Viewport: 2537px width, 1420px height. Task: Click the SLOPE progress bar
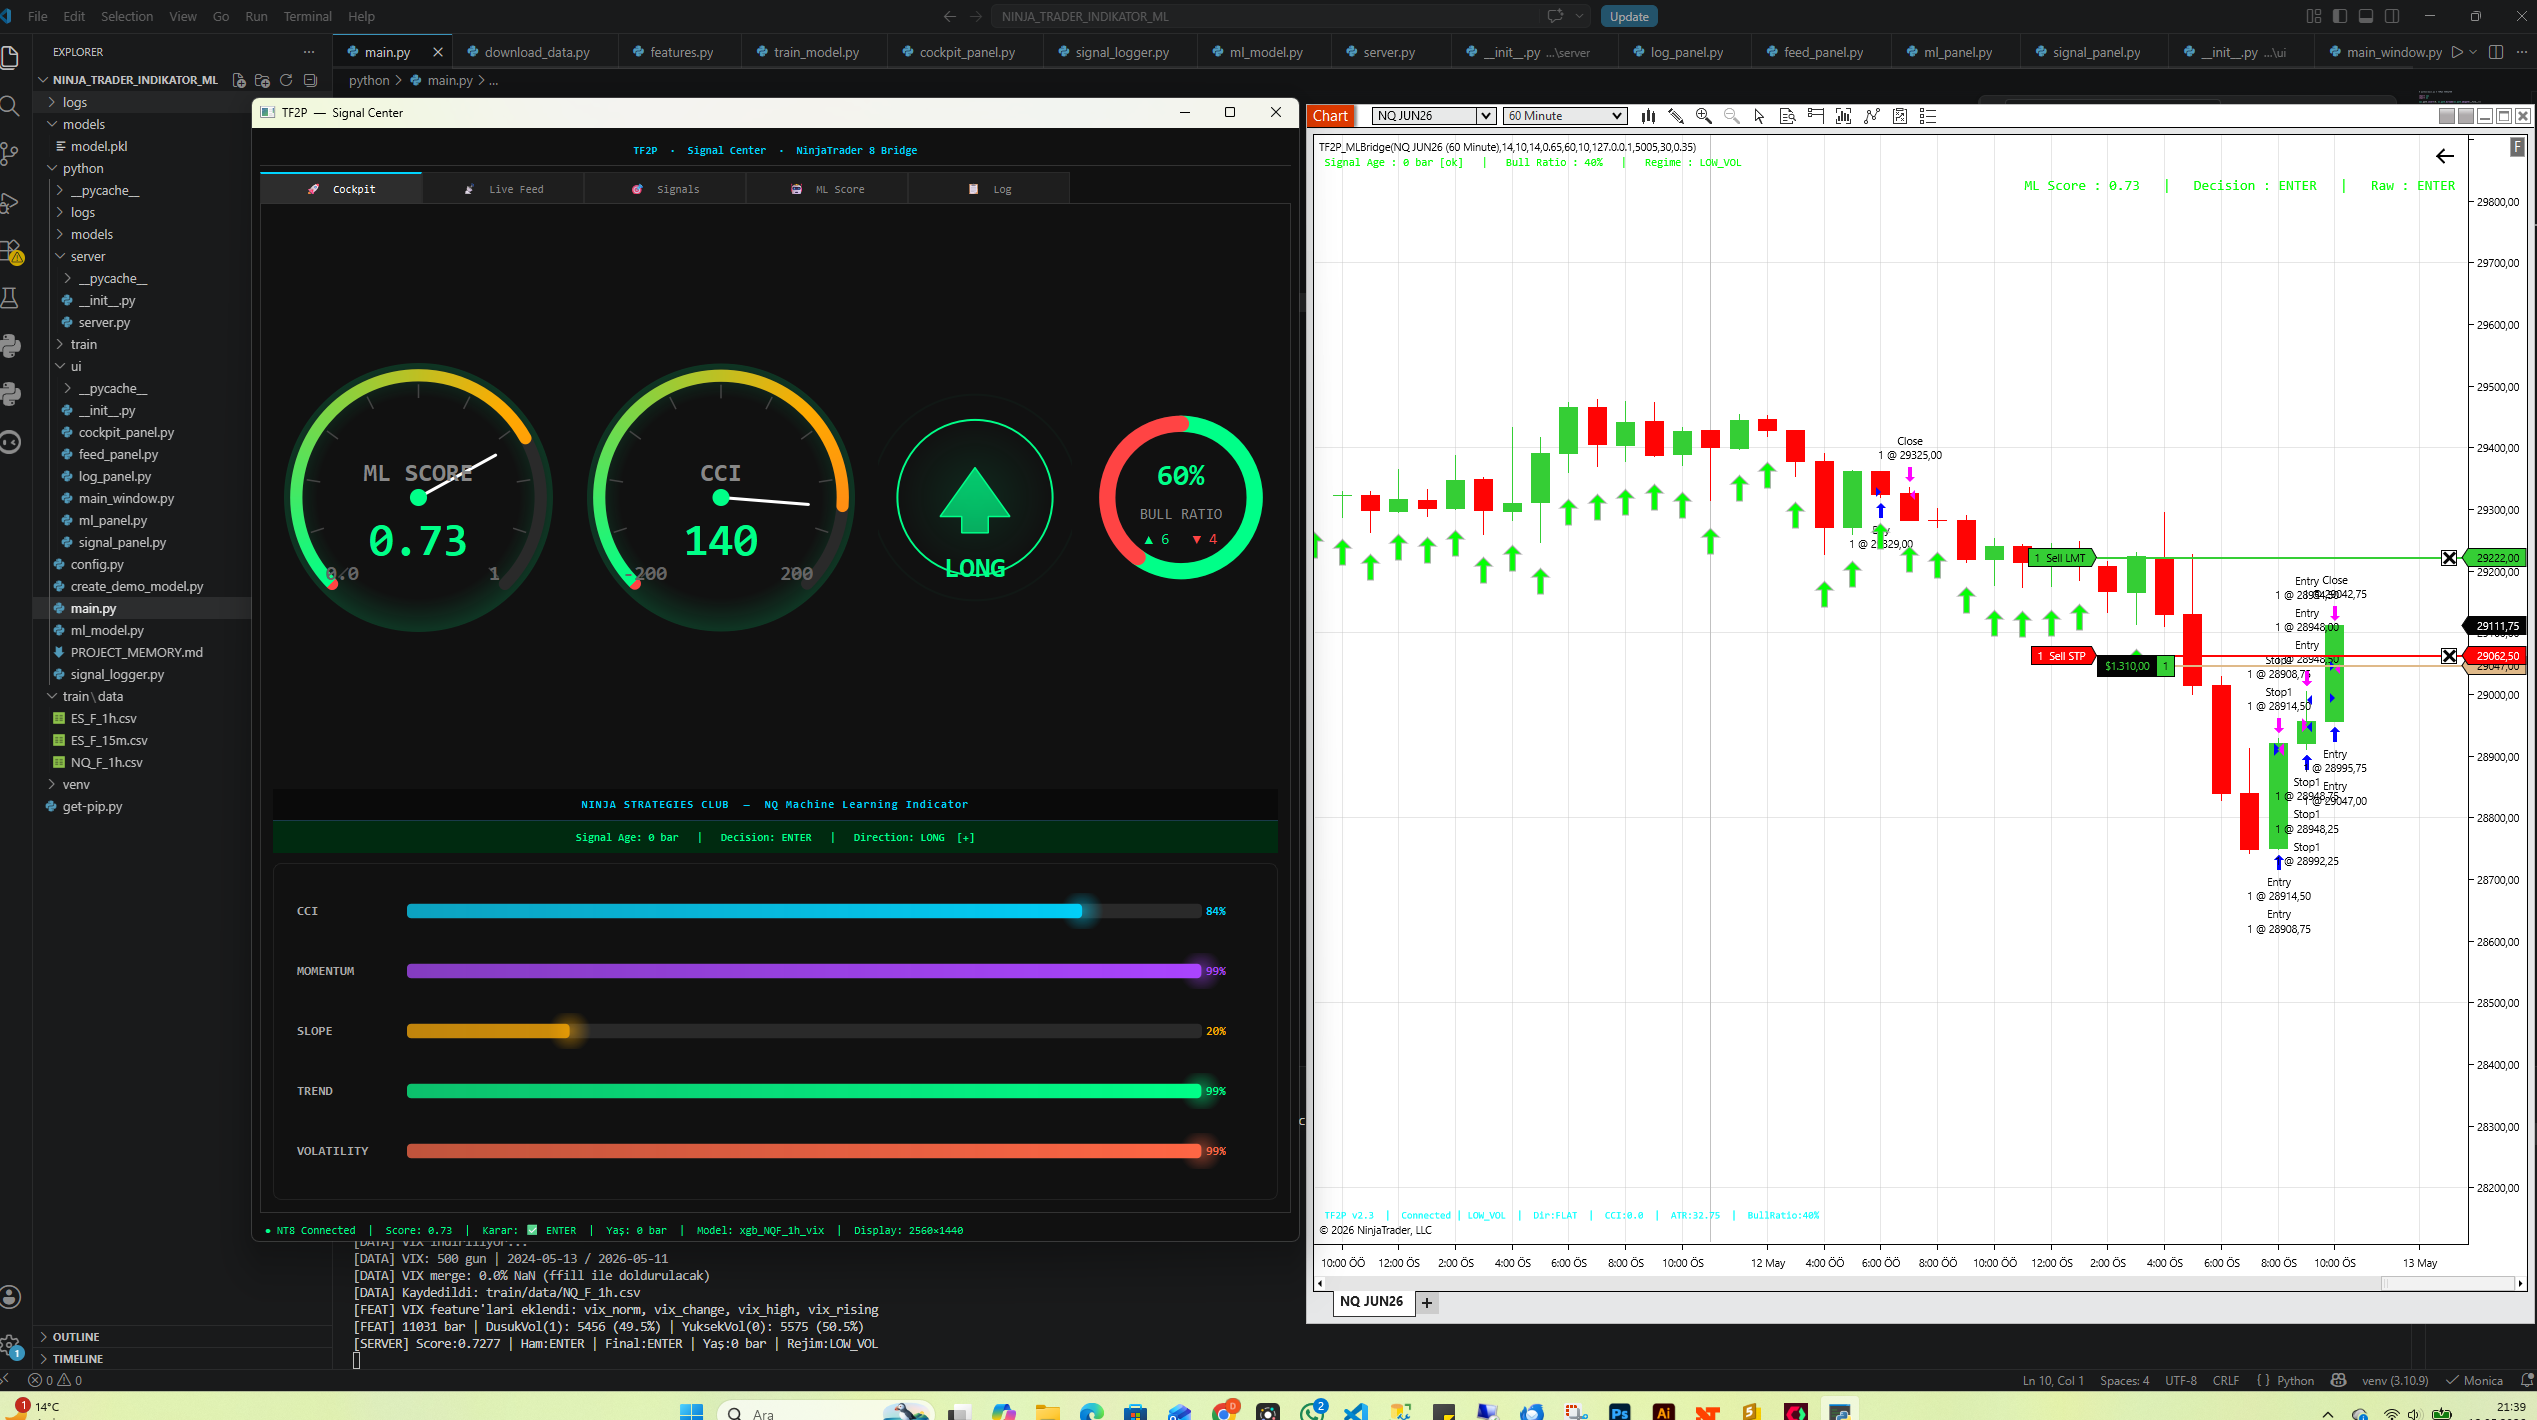(804, 1031)
